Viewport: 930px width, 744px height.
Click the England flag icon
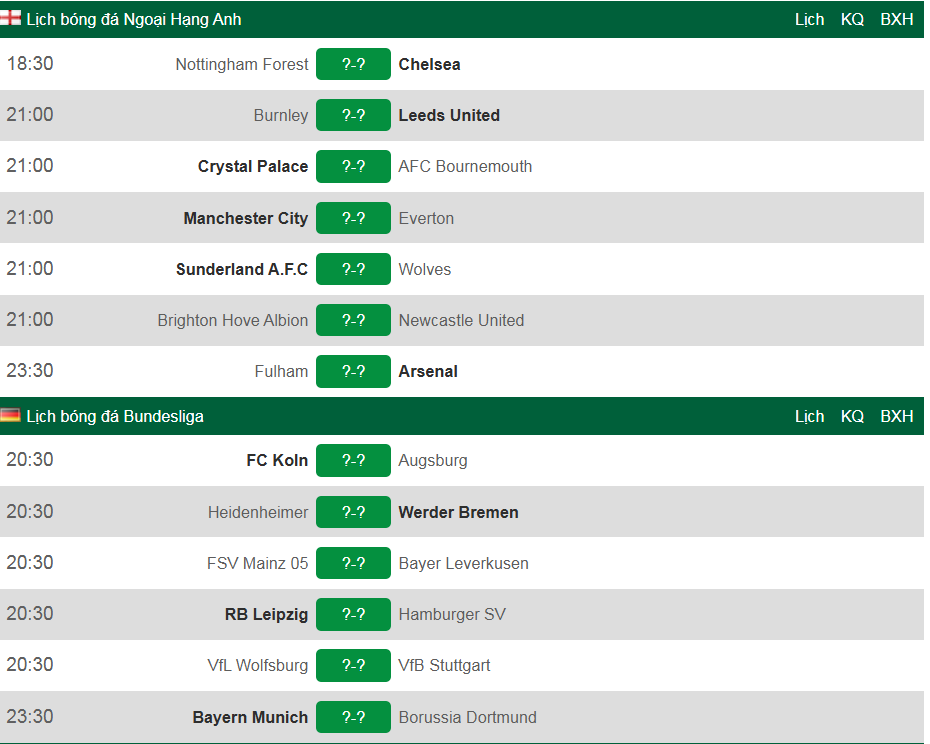pyautogui.click(x=11, y=18)
